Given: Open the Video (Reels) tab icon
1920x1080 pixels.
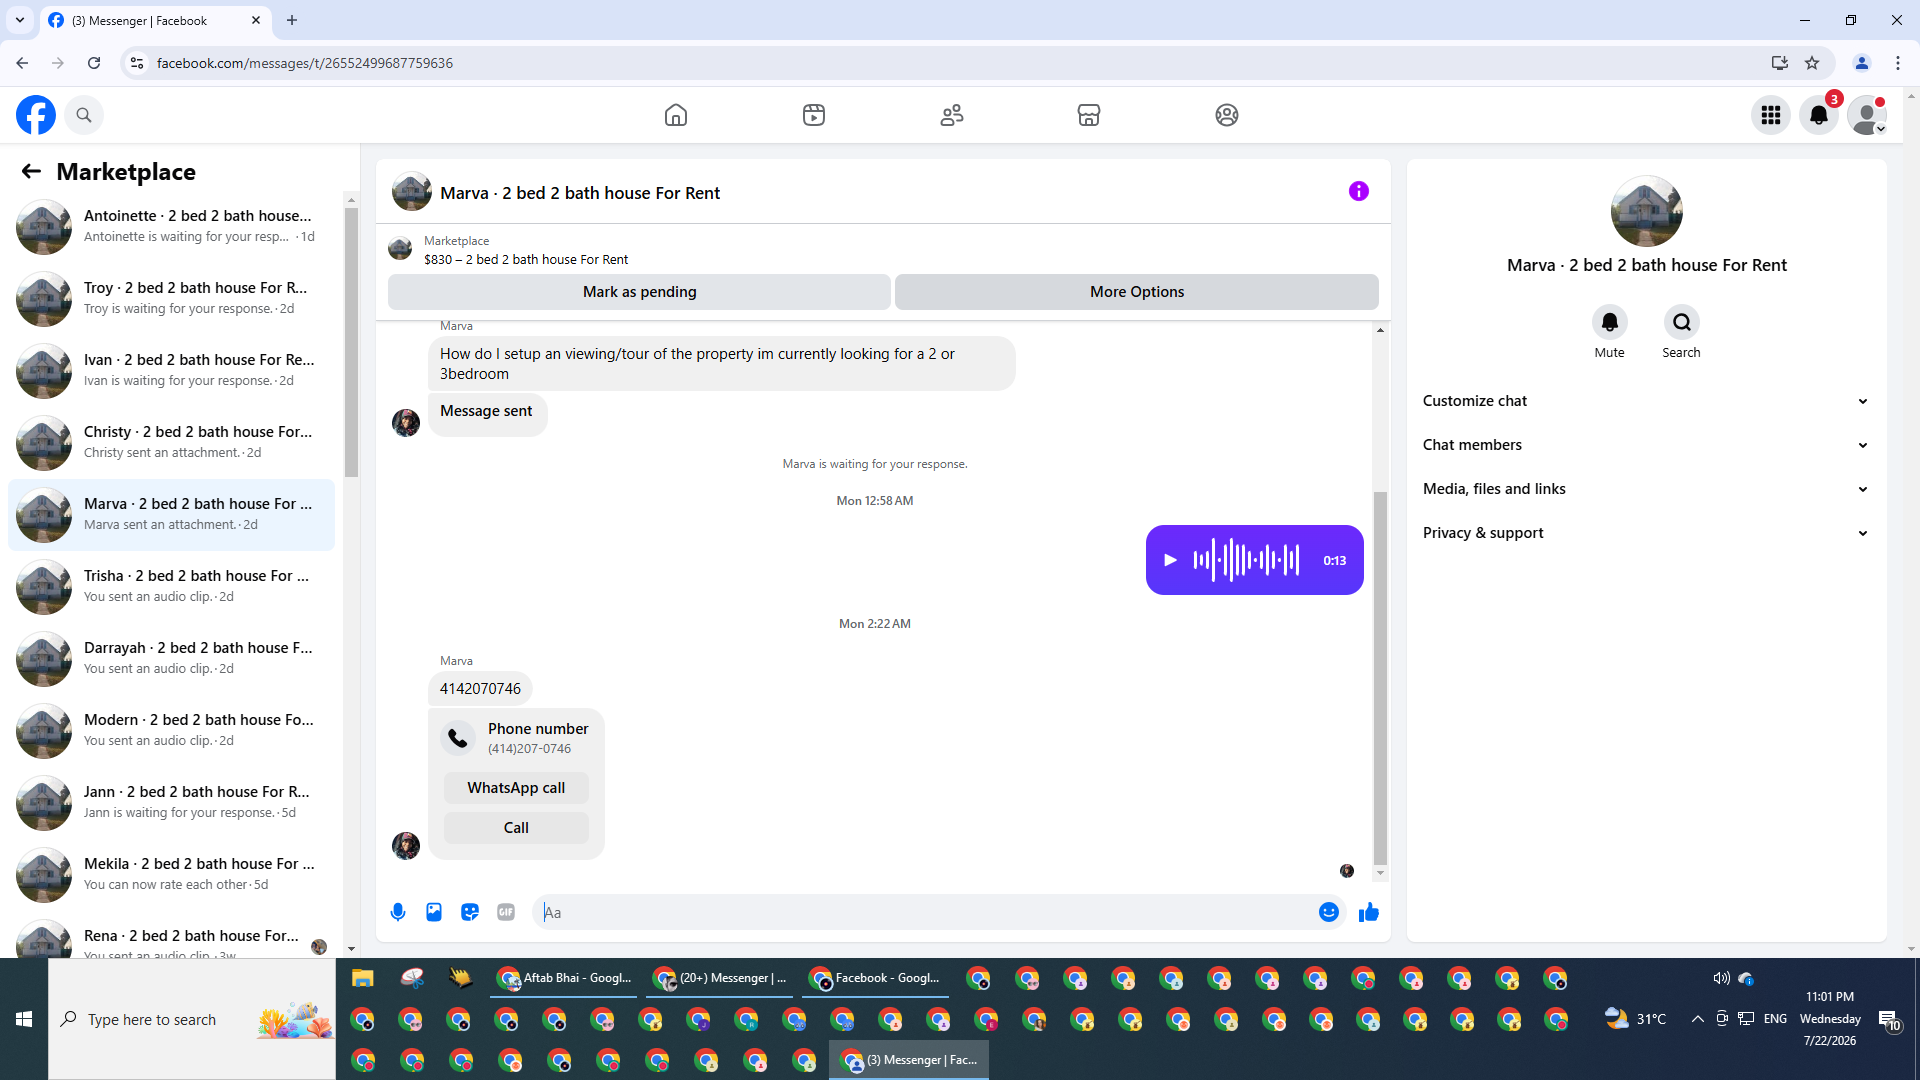Looking at the screenshot, I should click(814, 115).
